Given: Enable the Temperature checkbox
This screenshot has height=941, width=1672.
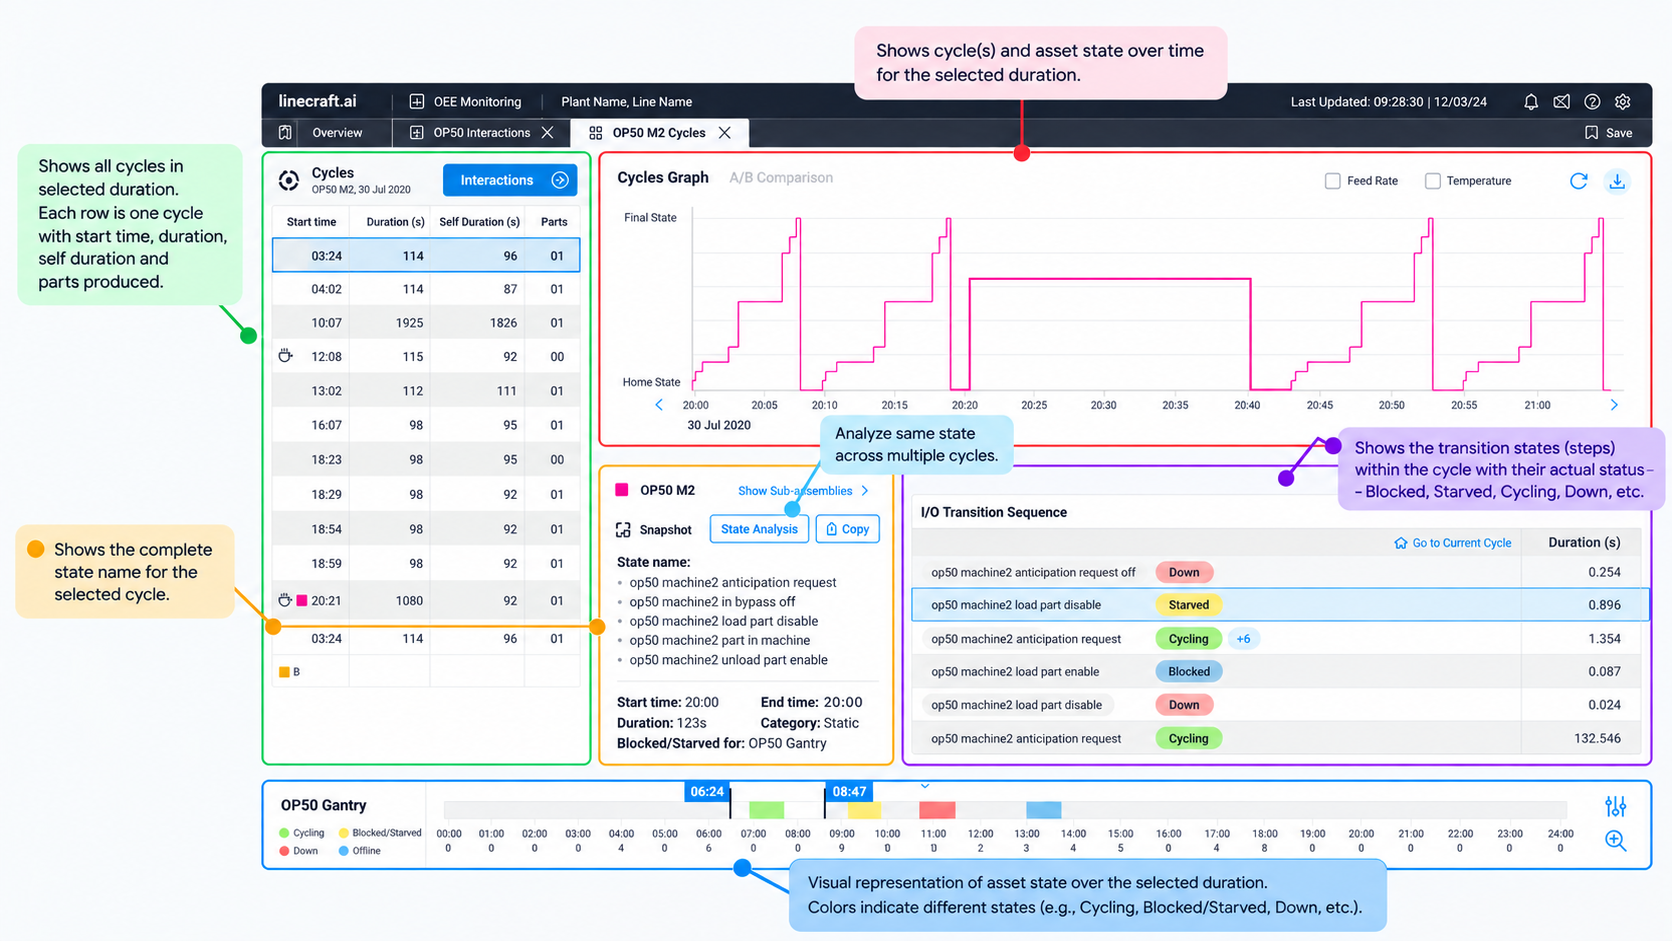Looking at the screenshot, I should click(1432, 181).
